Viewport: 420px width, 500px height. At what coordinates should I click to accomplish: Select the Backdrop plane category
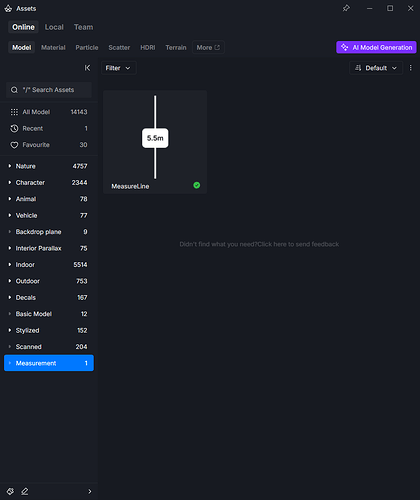point(49,232)
